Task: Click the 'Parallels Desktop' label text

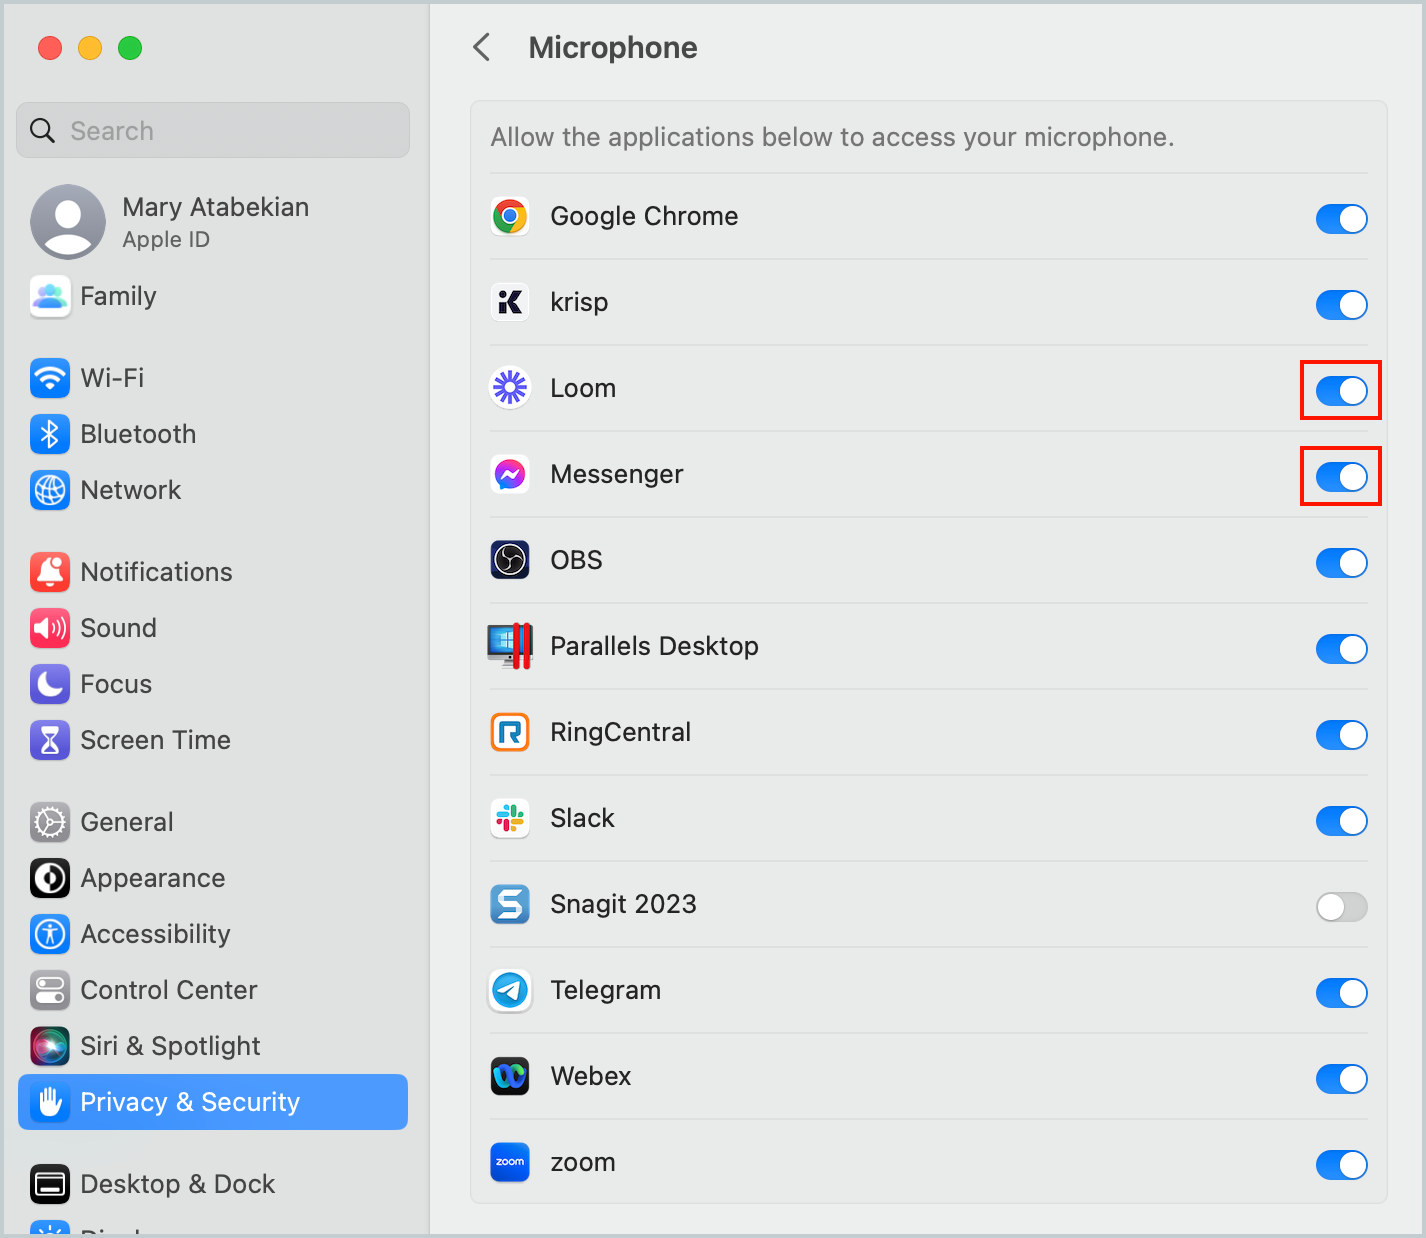Action: click(654, 646)
